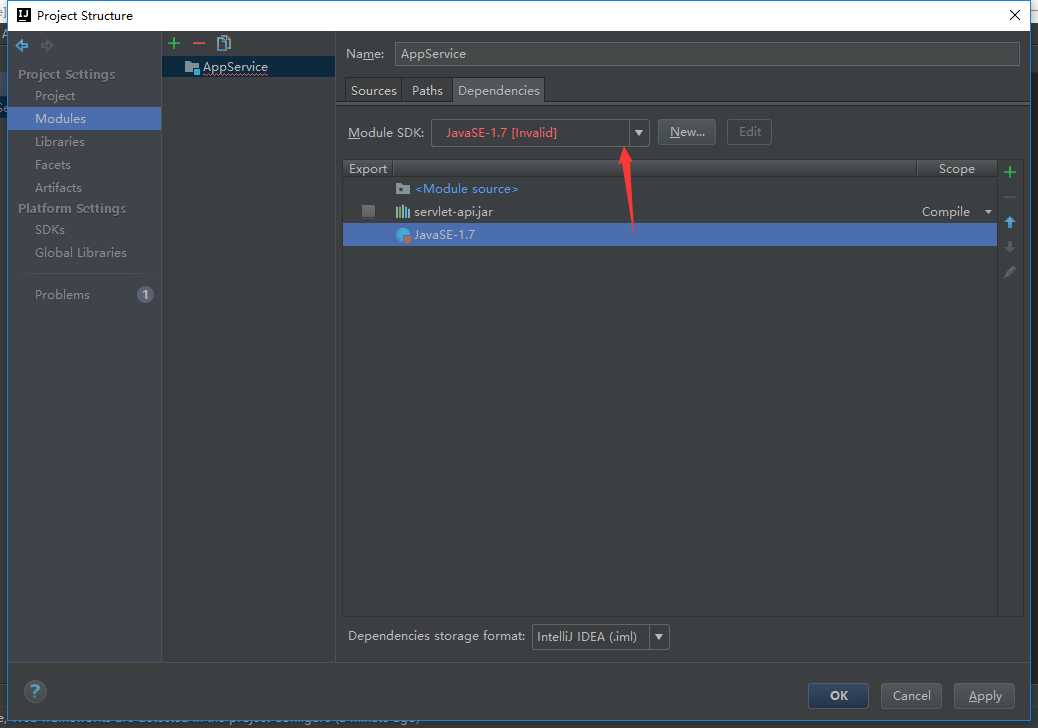Click the New... SDK button
This screenshot has width=1038, height=728.
click(686, 132)
